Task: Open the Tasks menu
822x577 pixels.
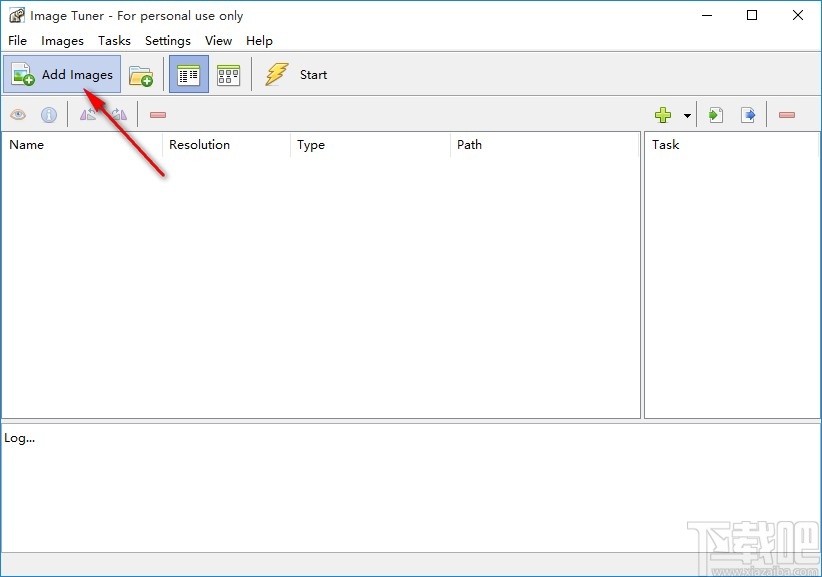Action: pos(114,41)
